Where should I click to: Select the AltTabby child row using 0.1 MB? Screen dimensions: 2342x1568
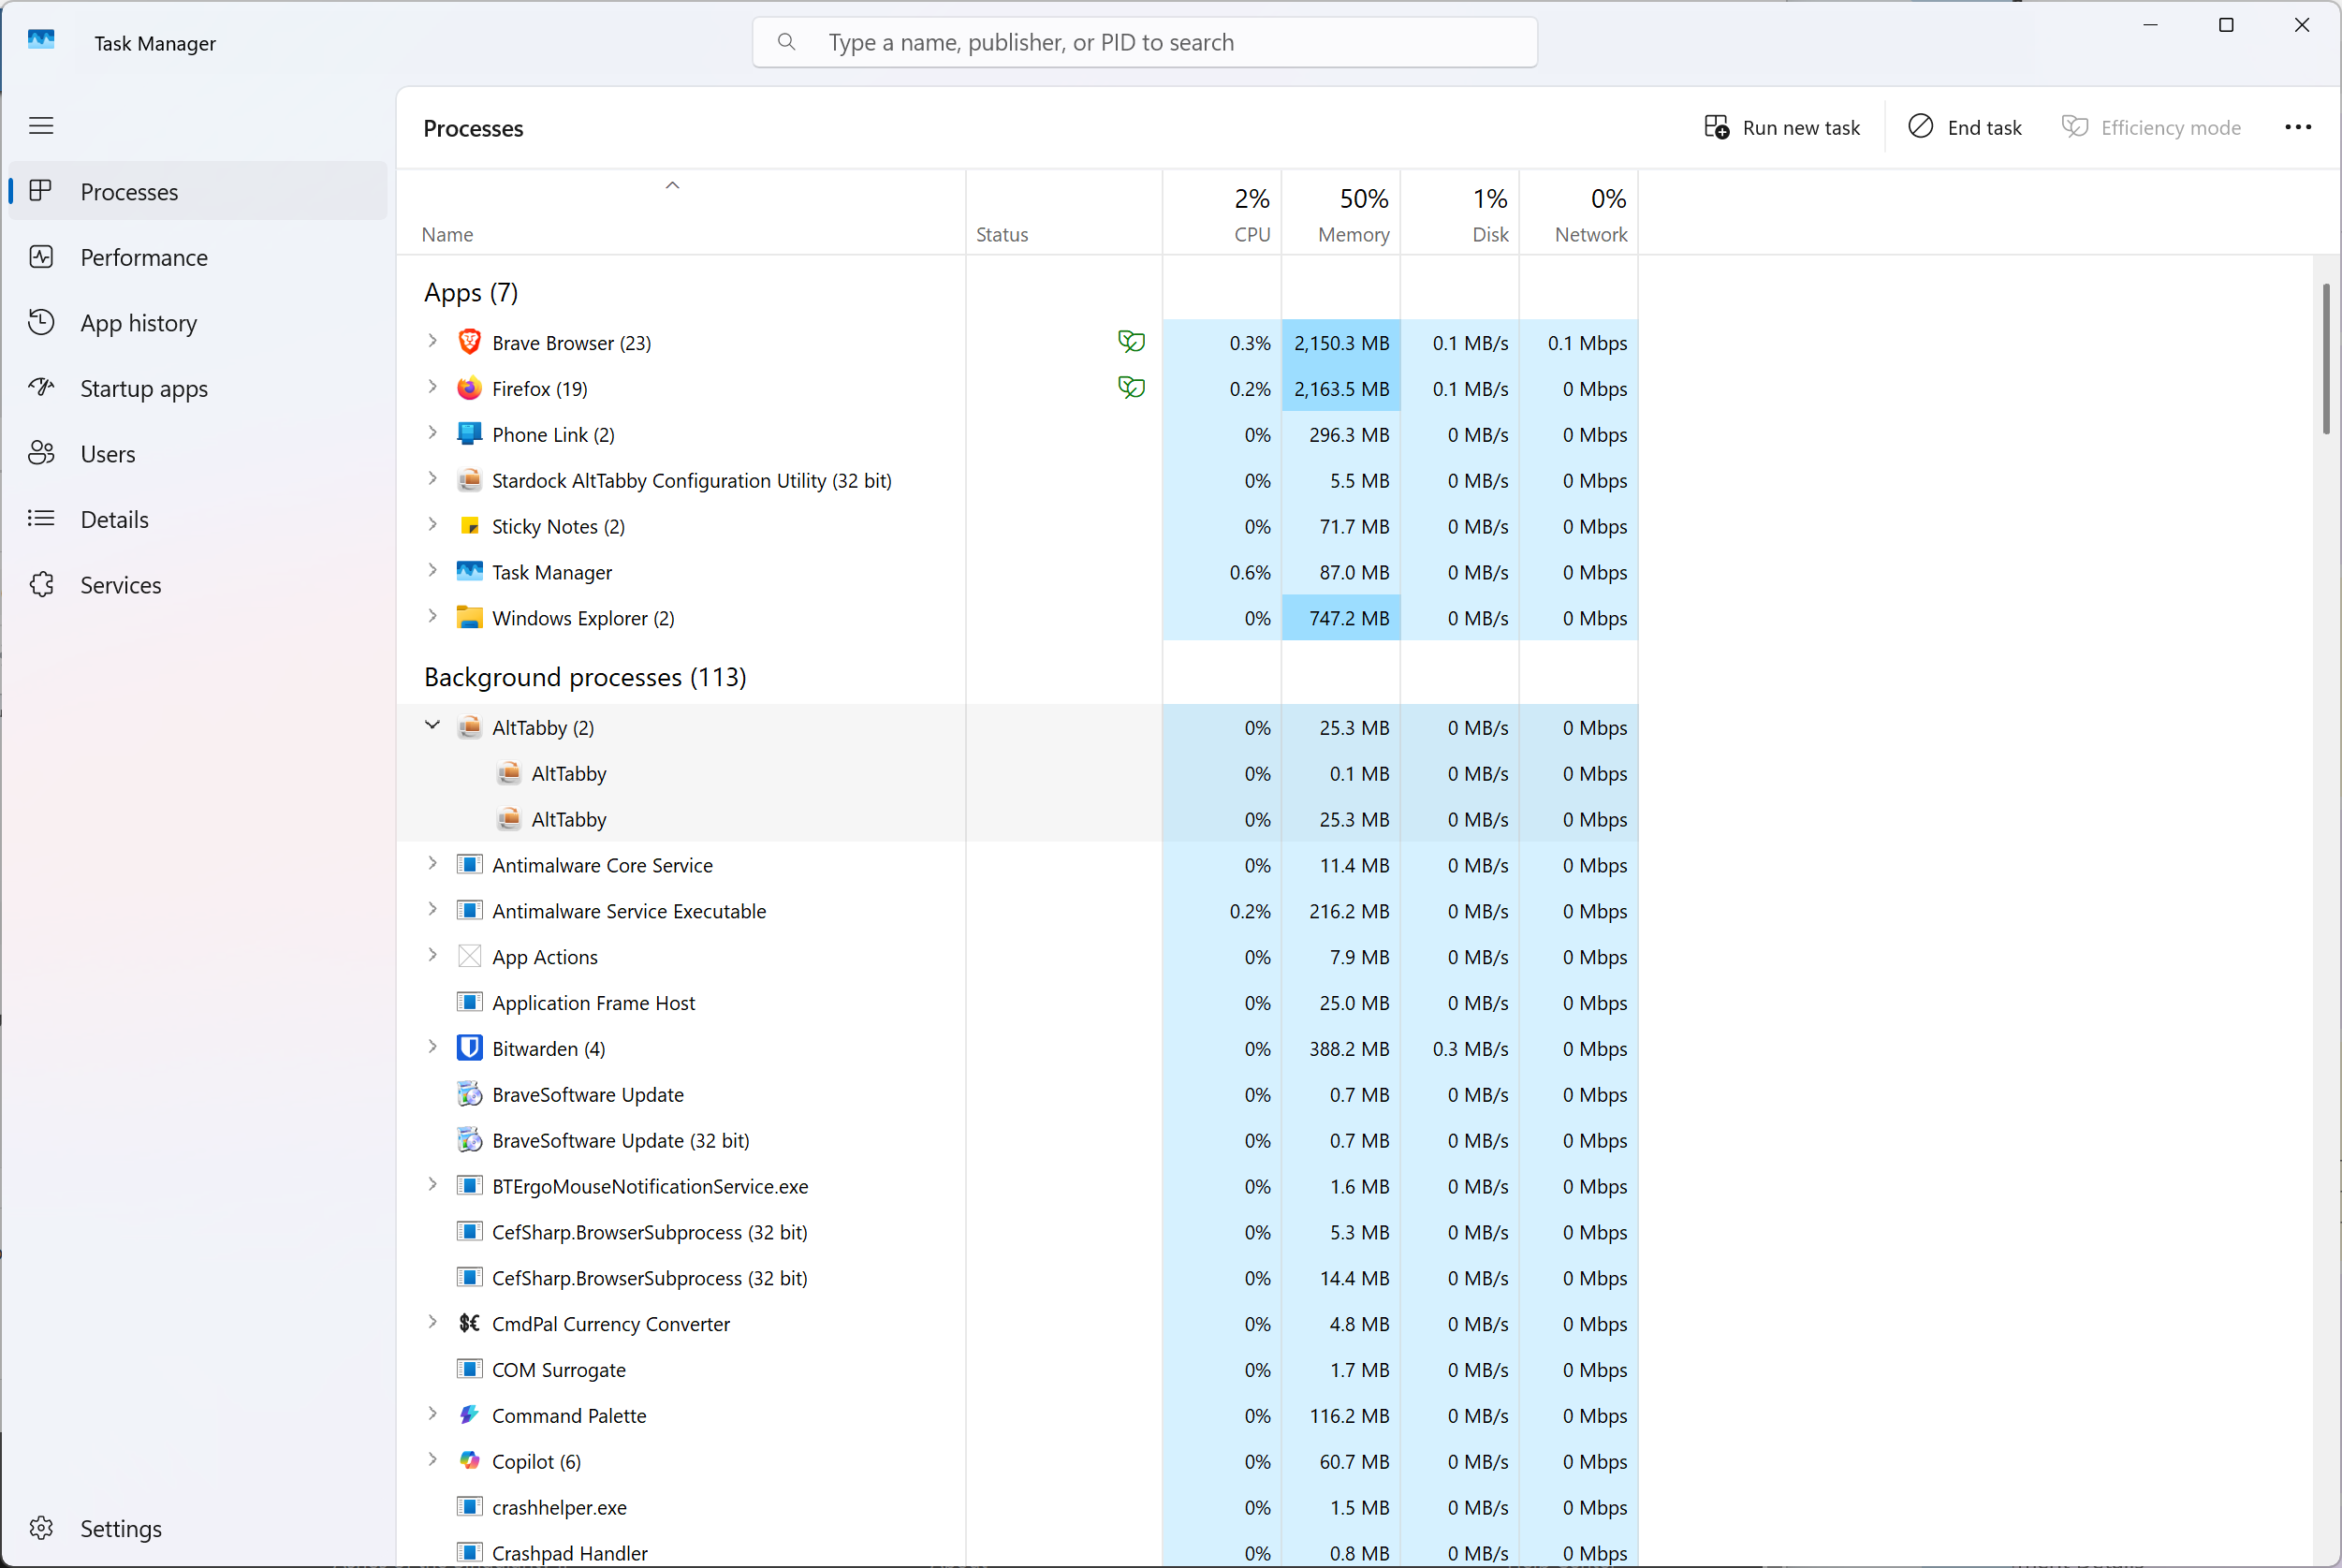pyautogui.click(x=1018, y=773)
